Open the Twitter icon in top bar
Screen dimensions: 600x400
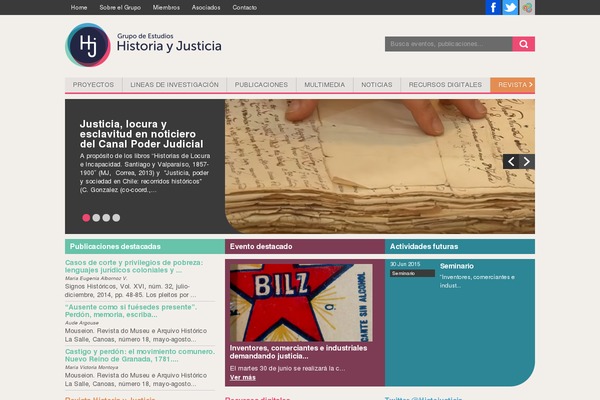pyautogui.click(x=510, y=7)
